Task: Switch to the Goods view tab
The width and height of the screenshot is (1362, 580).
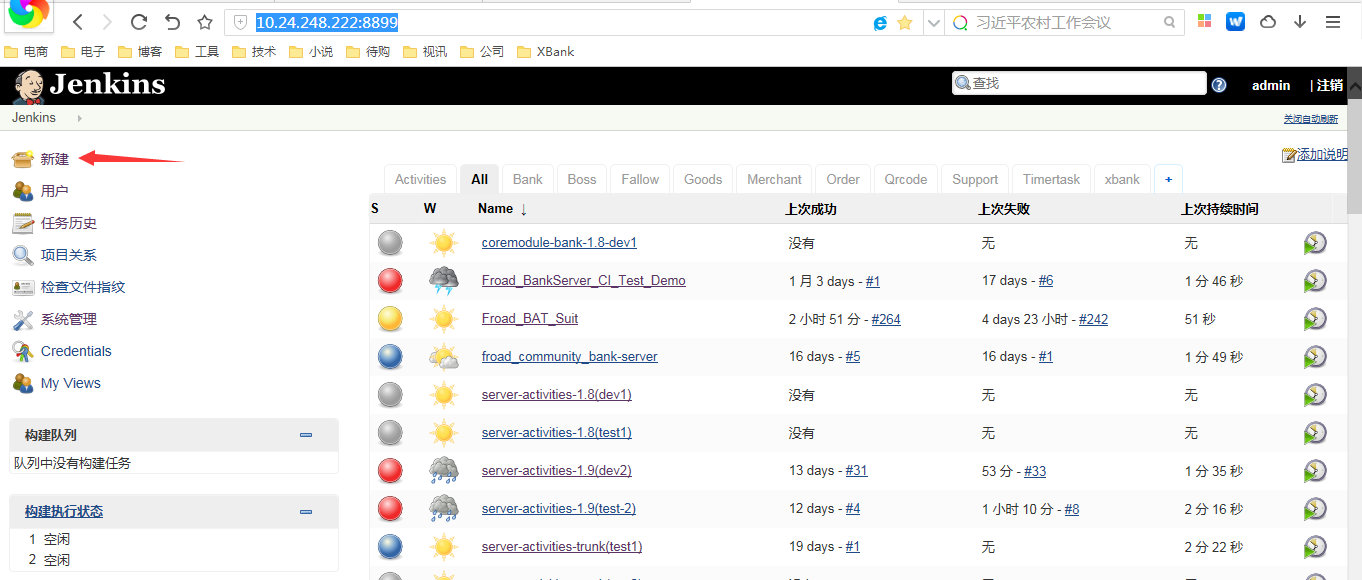Action: [x=703, y=179]
